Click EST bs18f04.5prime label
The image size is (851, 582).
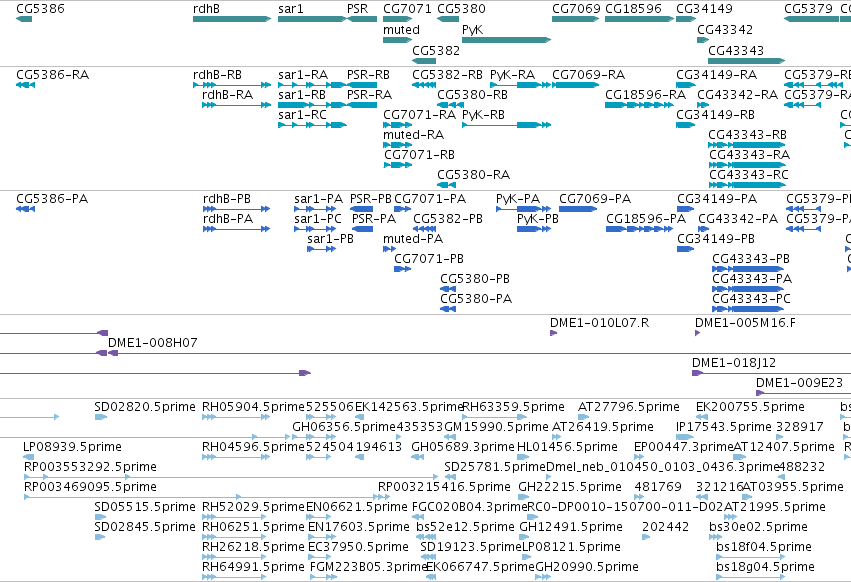tap(764, 547)
